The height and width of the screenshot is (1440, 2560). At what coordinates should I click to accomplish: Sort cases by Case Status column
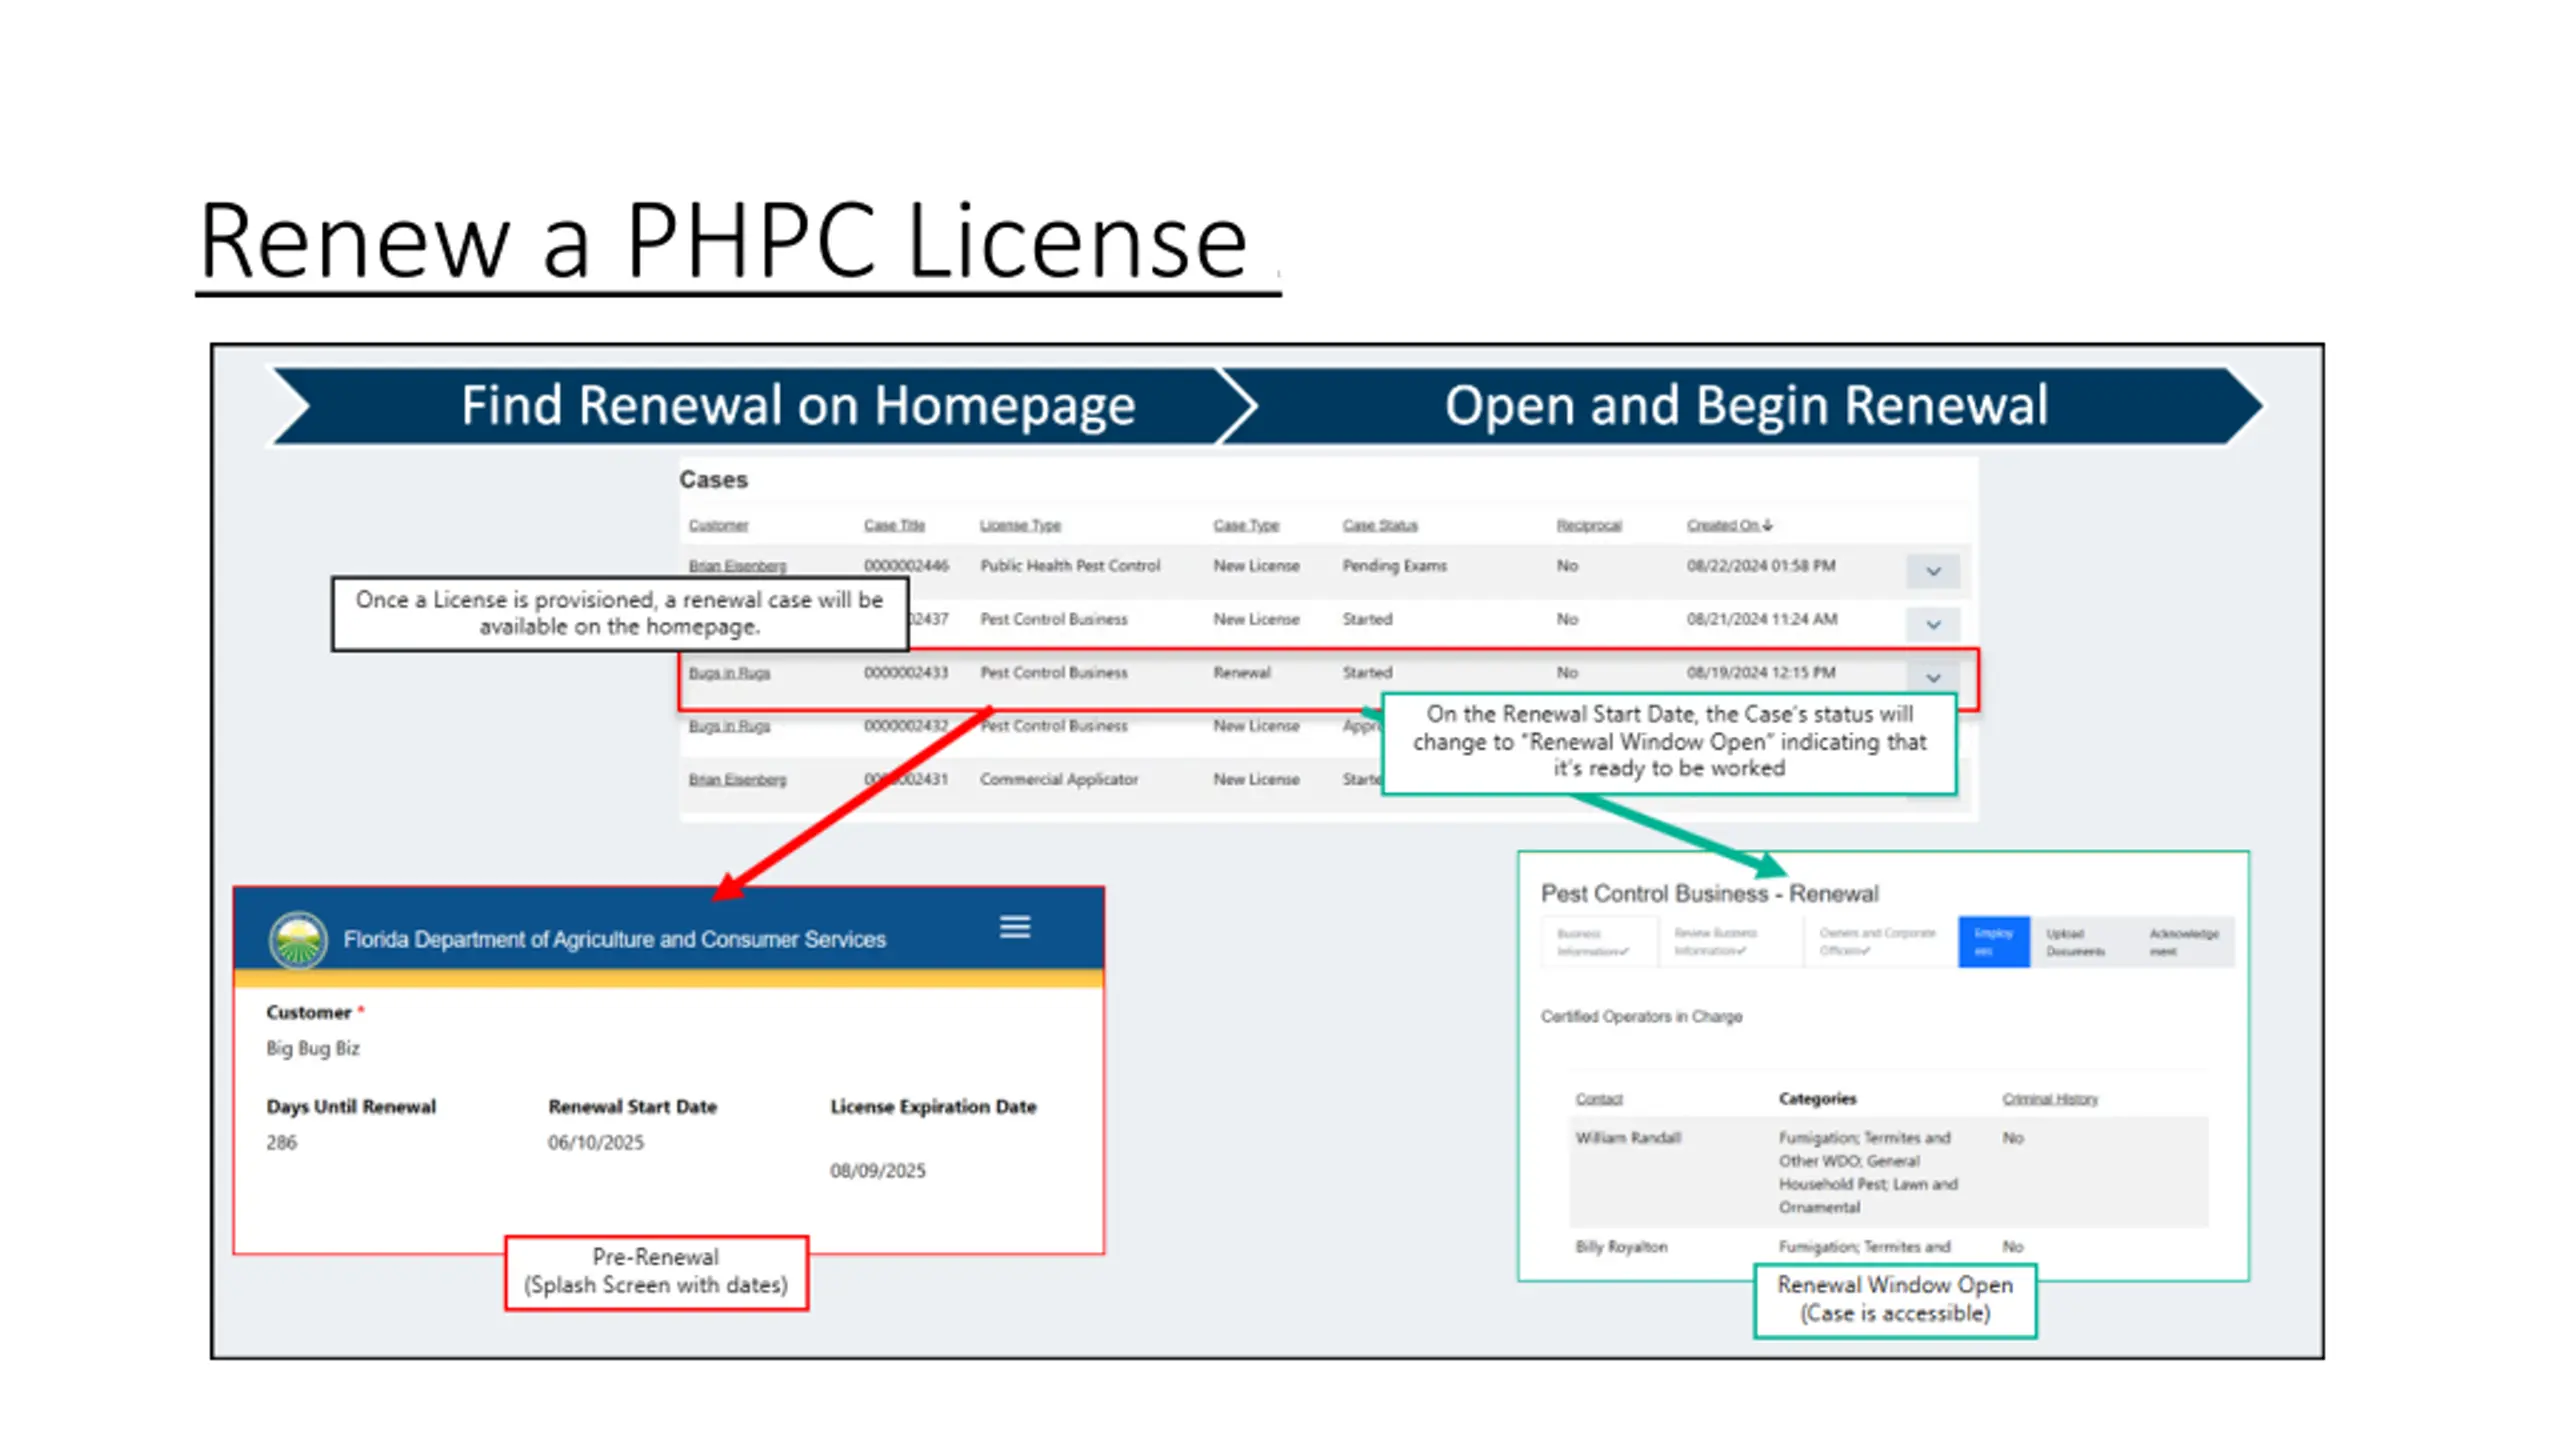(1379, 525)
